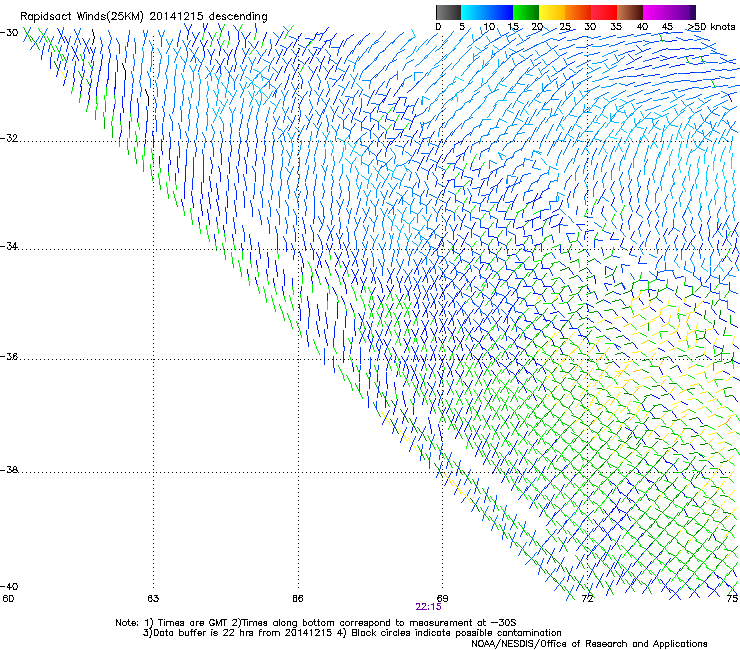Screen dimensions: 740x650
Task: Click the longitude label '72'
Action: coord(587,599)
